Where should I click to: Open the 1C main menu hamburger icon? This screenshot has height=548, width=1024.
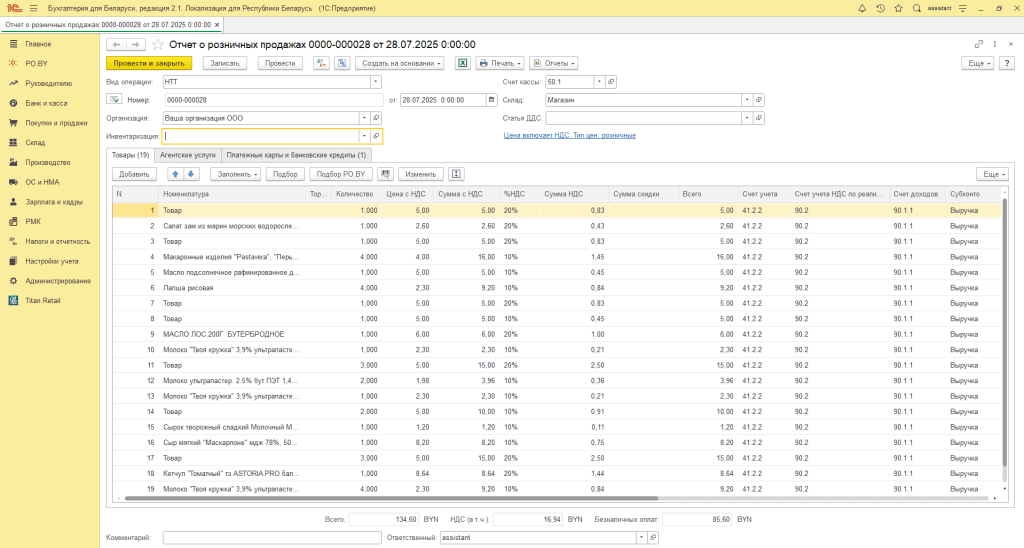pyautogui.click(x=33, y=8)
